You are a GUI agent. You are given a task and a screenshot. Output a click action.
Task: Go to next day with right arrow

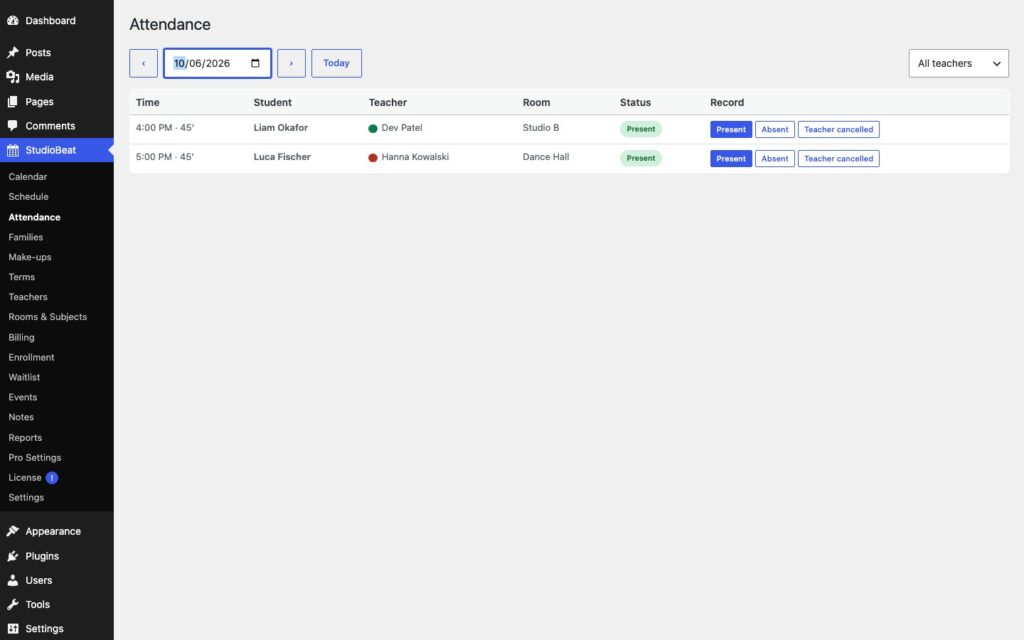pos(291,63)
